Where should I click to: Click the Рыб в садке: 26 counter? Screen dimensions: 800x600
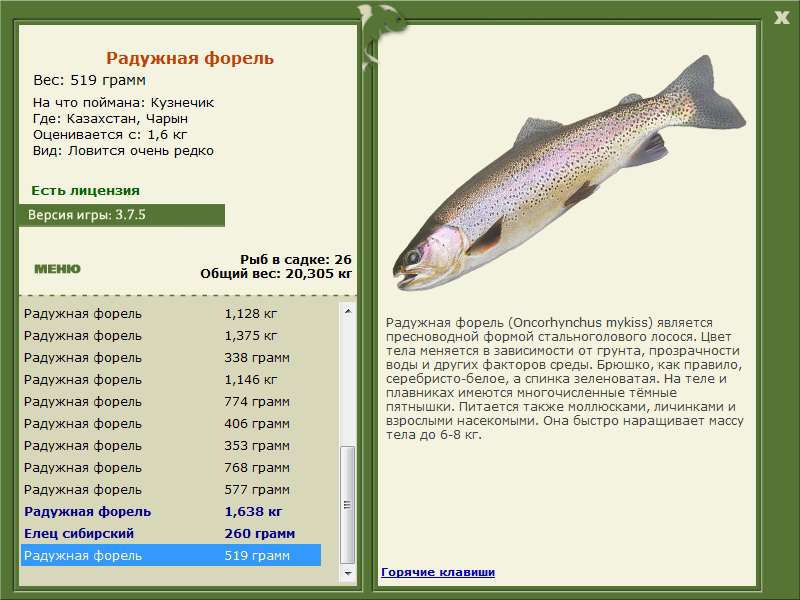(x=296, y=260)
